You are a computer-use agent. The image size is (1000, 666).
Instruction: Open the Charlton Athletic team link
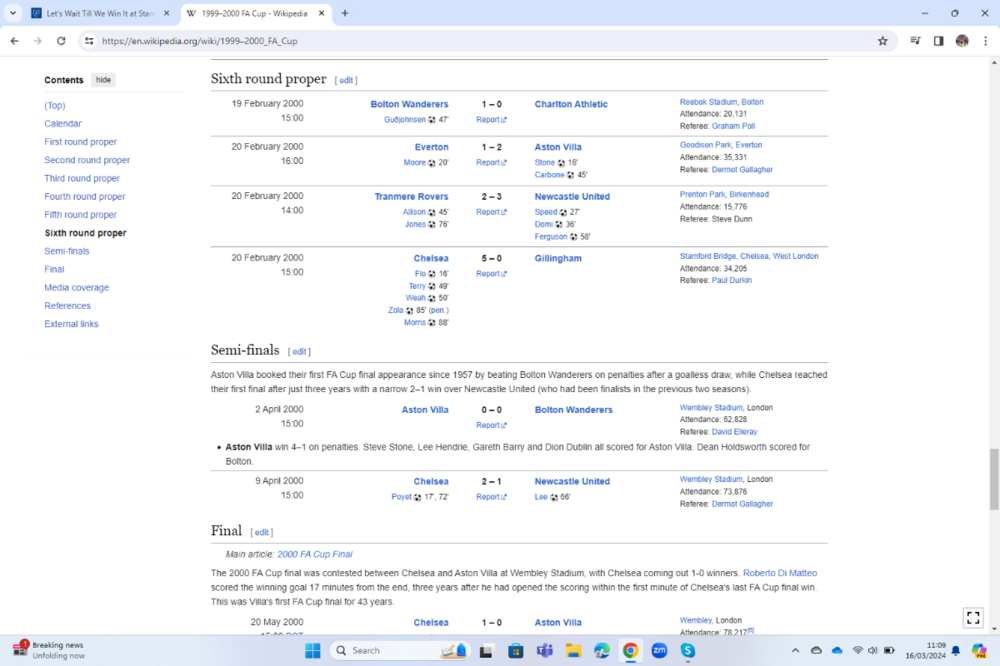pyautogui.click(x=571, y=104)
